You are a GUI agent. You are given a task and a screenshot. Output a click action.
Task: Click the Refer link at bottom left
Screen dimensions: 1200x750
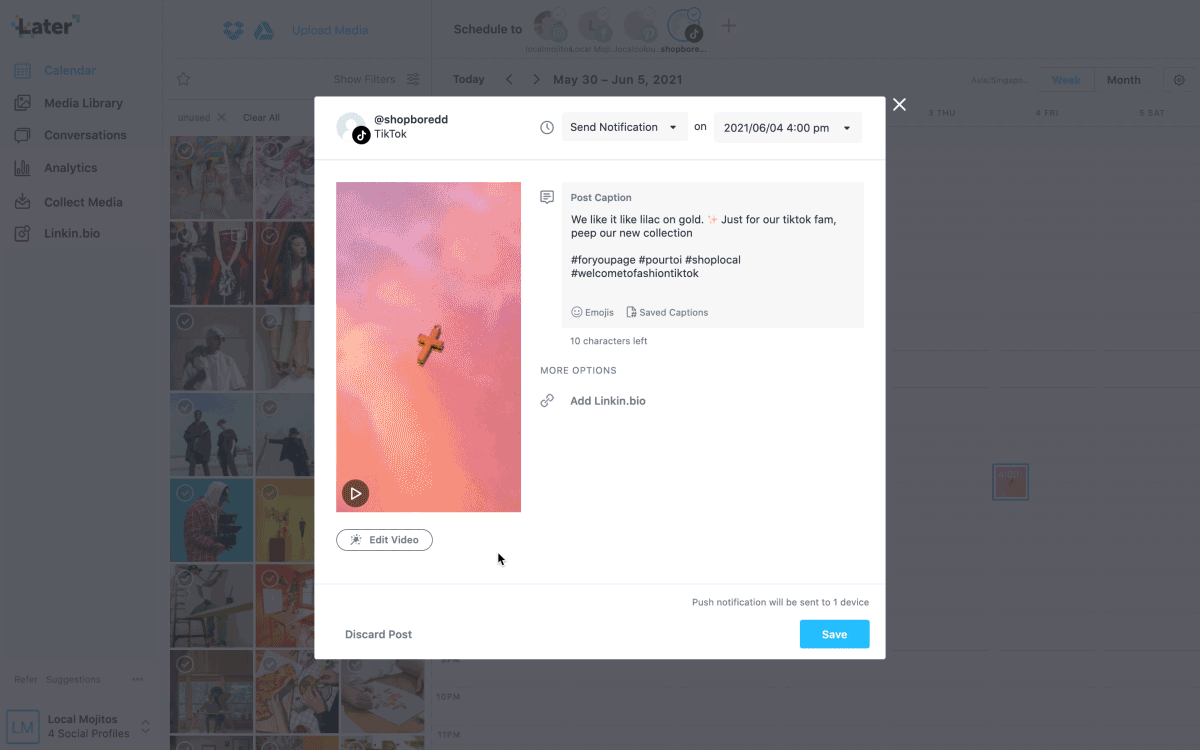click(26, 679)
